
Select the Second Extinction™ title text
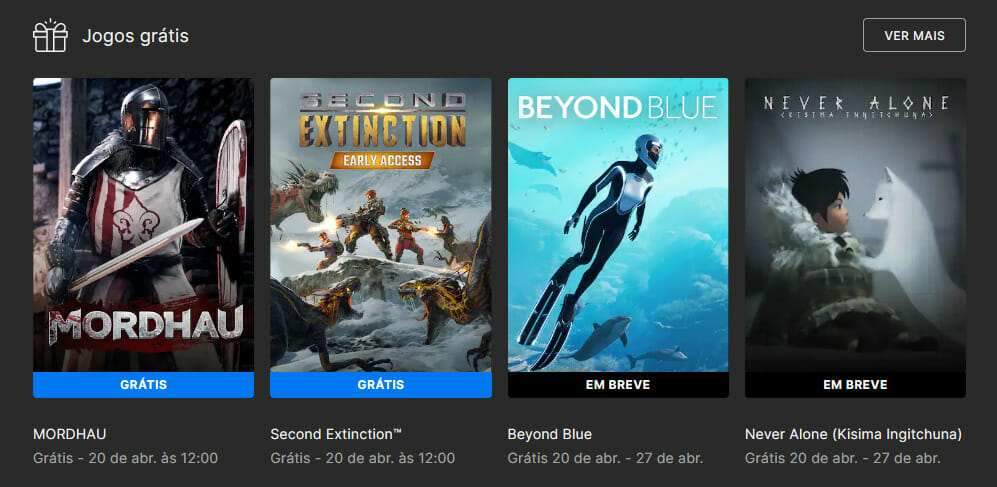tap(336, 434)
